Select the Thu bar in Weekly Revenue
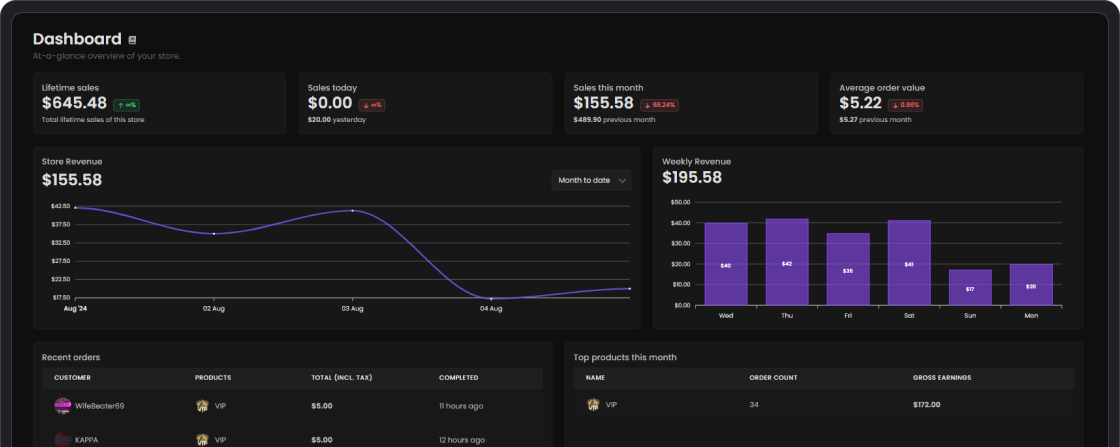The width and height of the screenshot is (1120, 447). click(786, 262)
